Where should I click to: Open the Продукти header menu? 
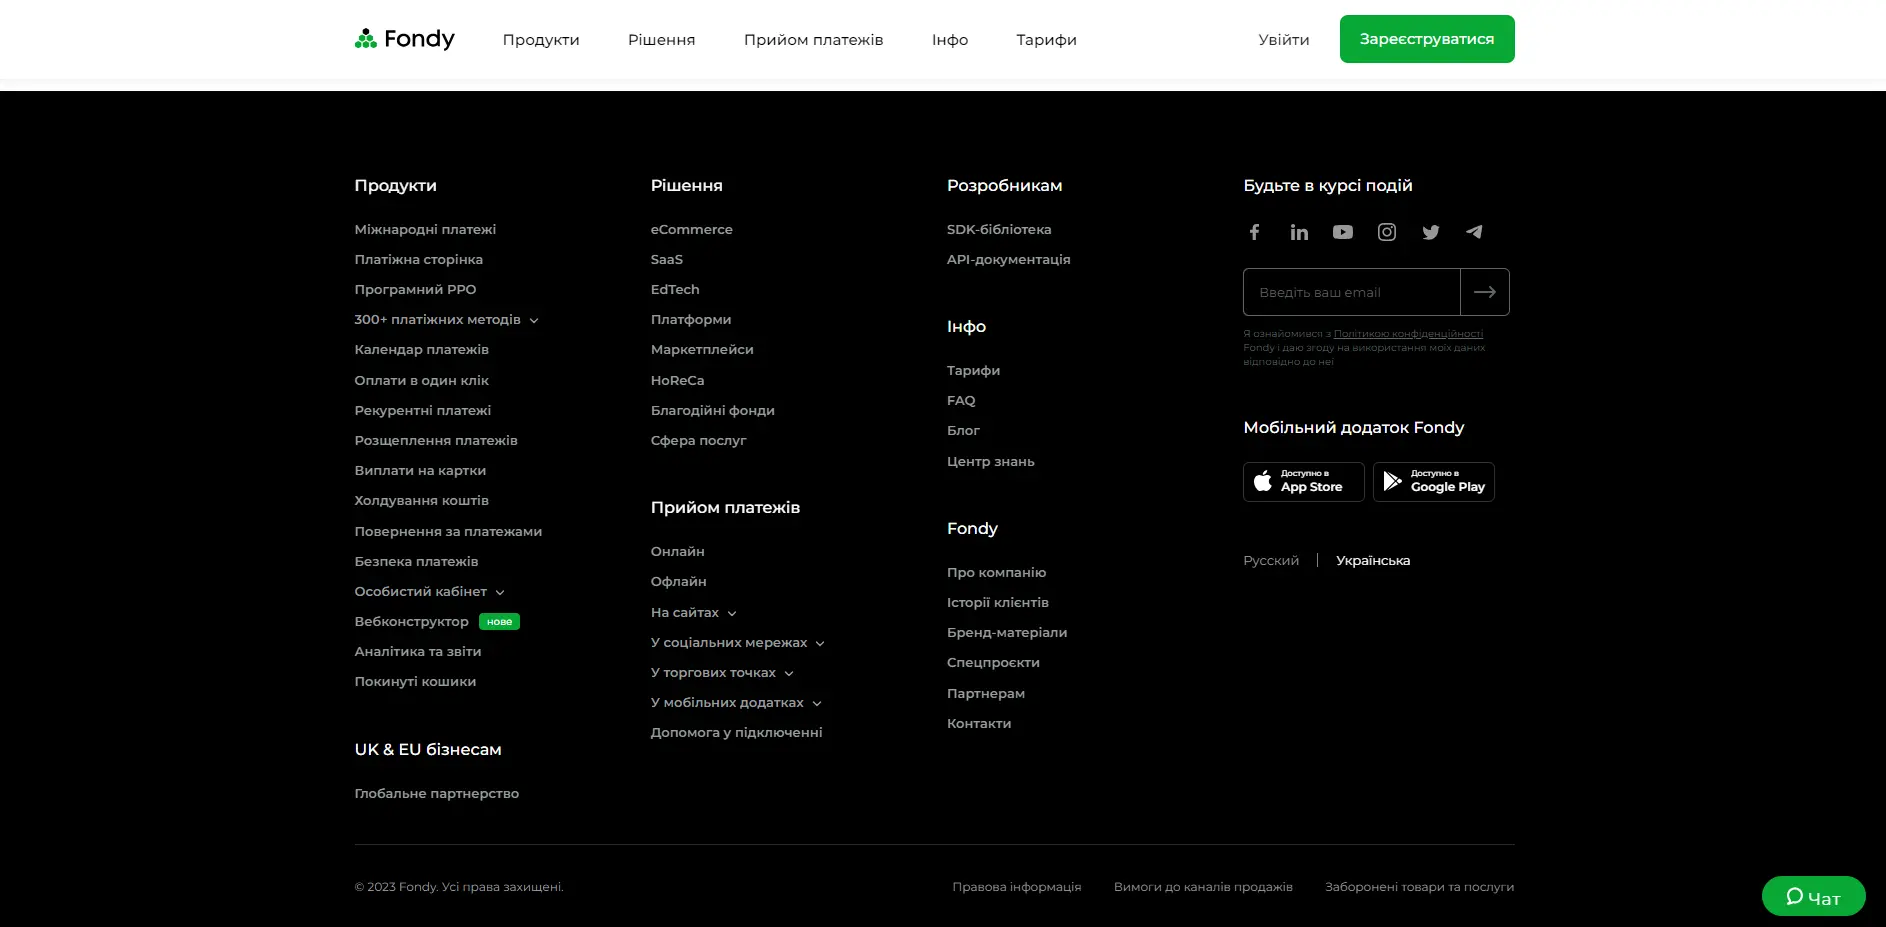(541, 40)
